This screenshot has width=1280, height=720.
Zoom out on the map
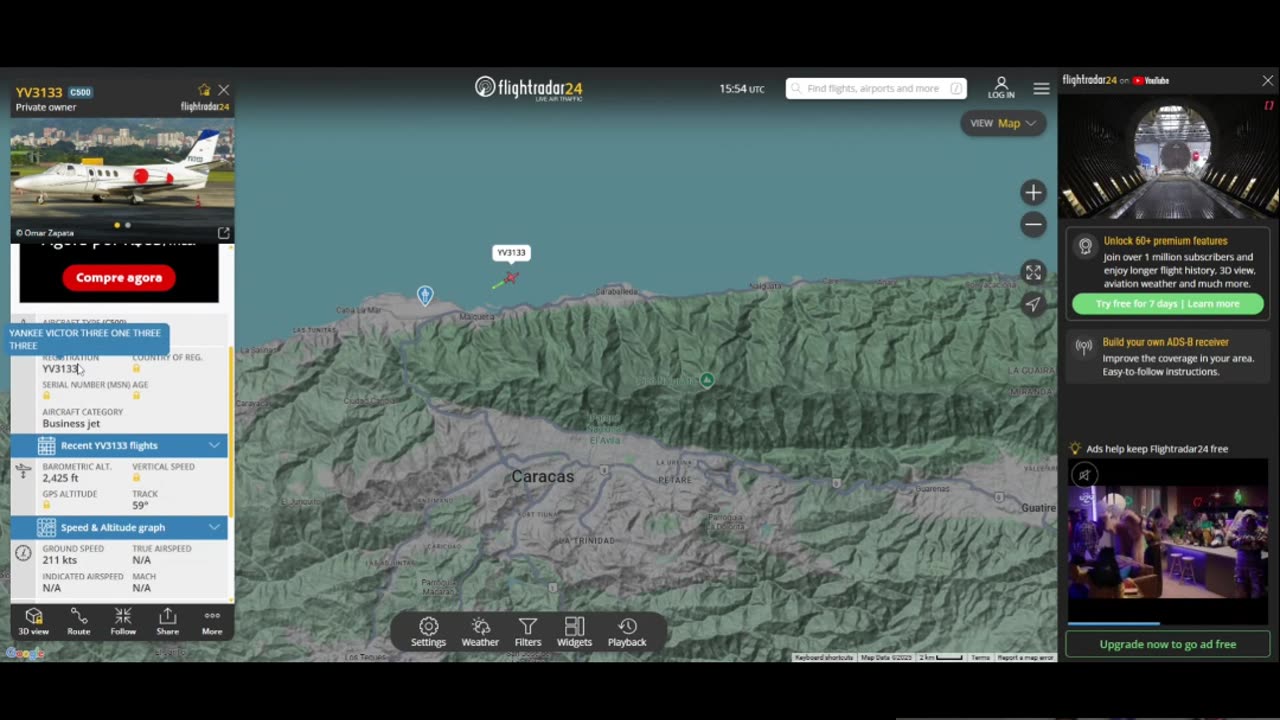click(1033, 224)
